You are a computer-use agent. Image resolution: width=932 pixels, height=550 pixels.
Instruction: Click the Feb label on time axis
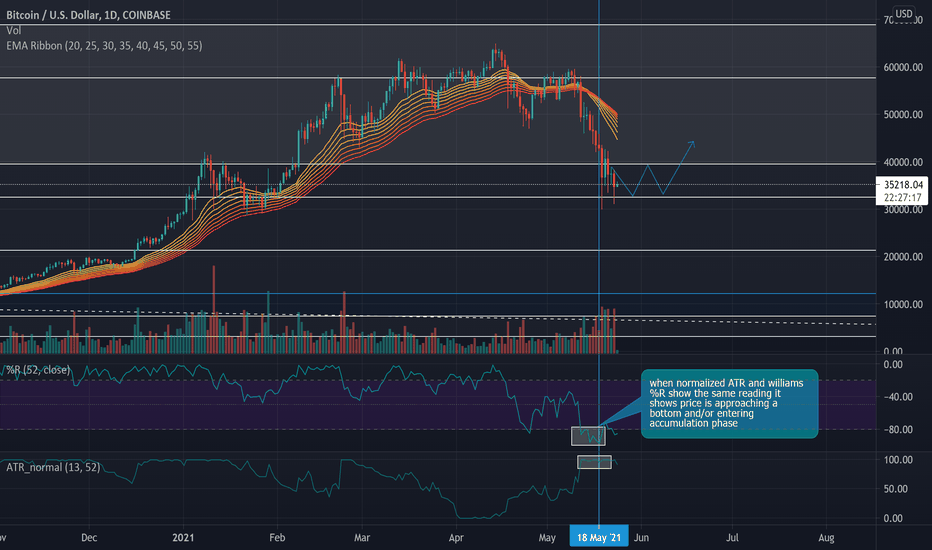(277, 538)
